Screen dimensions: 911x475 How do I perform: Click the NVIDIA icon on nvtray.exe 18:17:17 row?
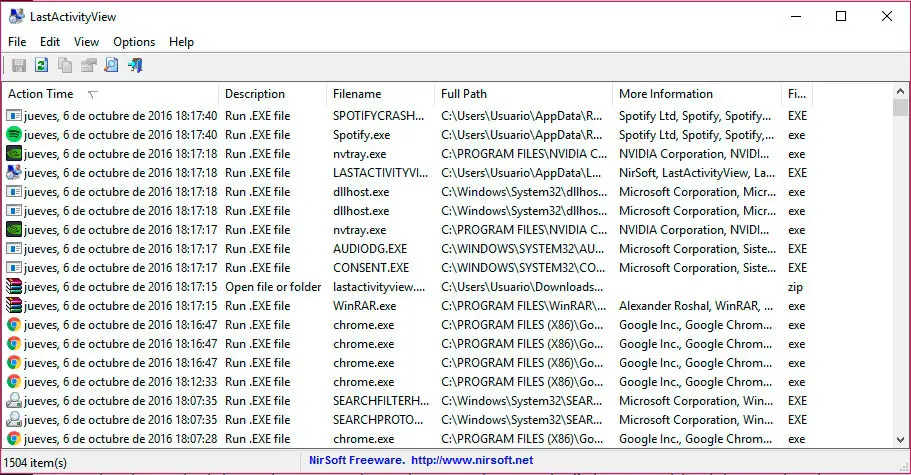tap(14, 230)
